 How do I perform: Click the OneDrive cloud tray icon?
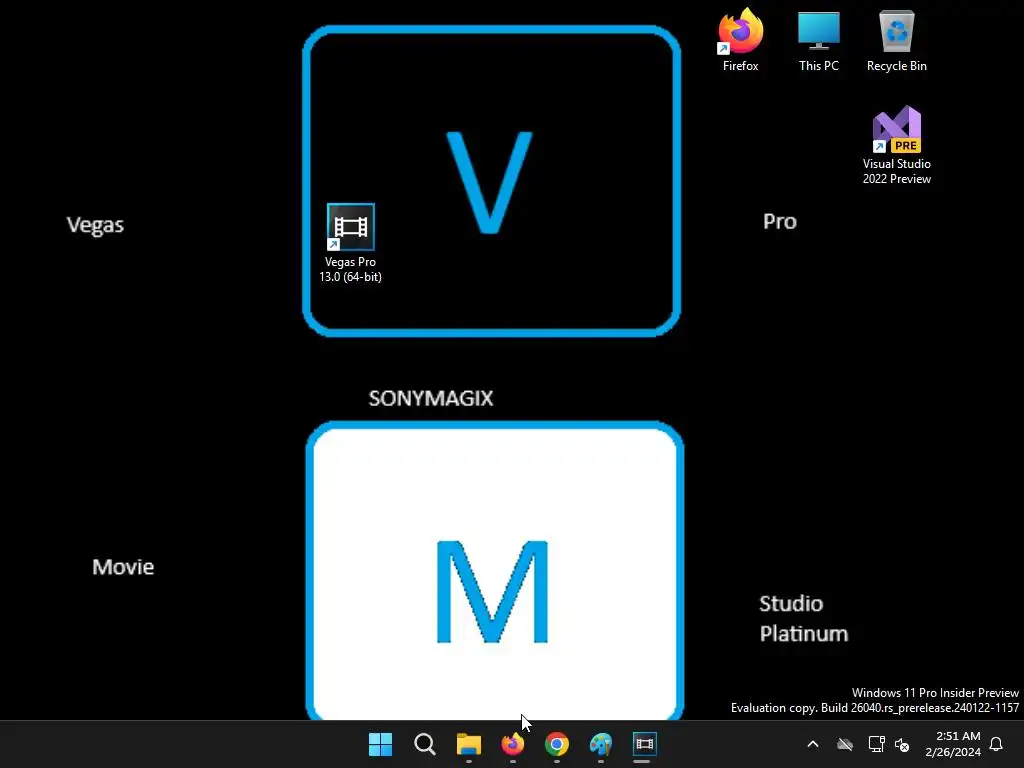pyautogui.click(x=845, y=744)
